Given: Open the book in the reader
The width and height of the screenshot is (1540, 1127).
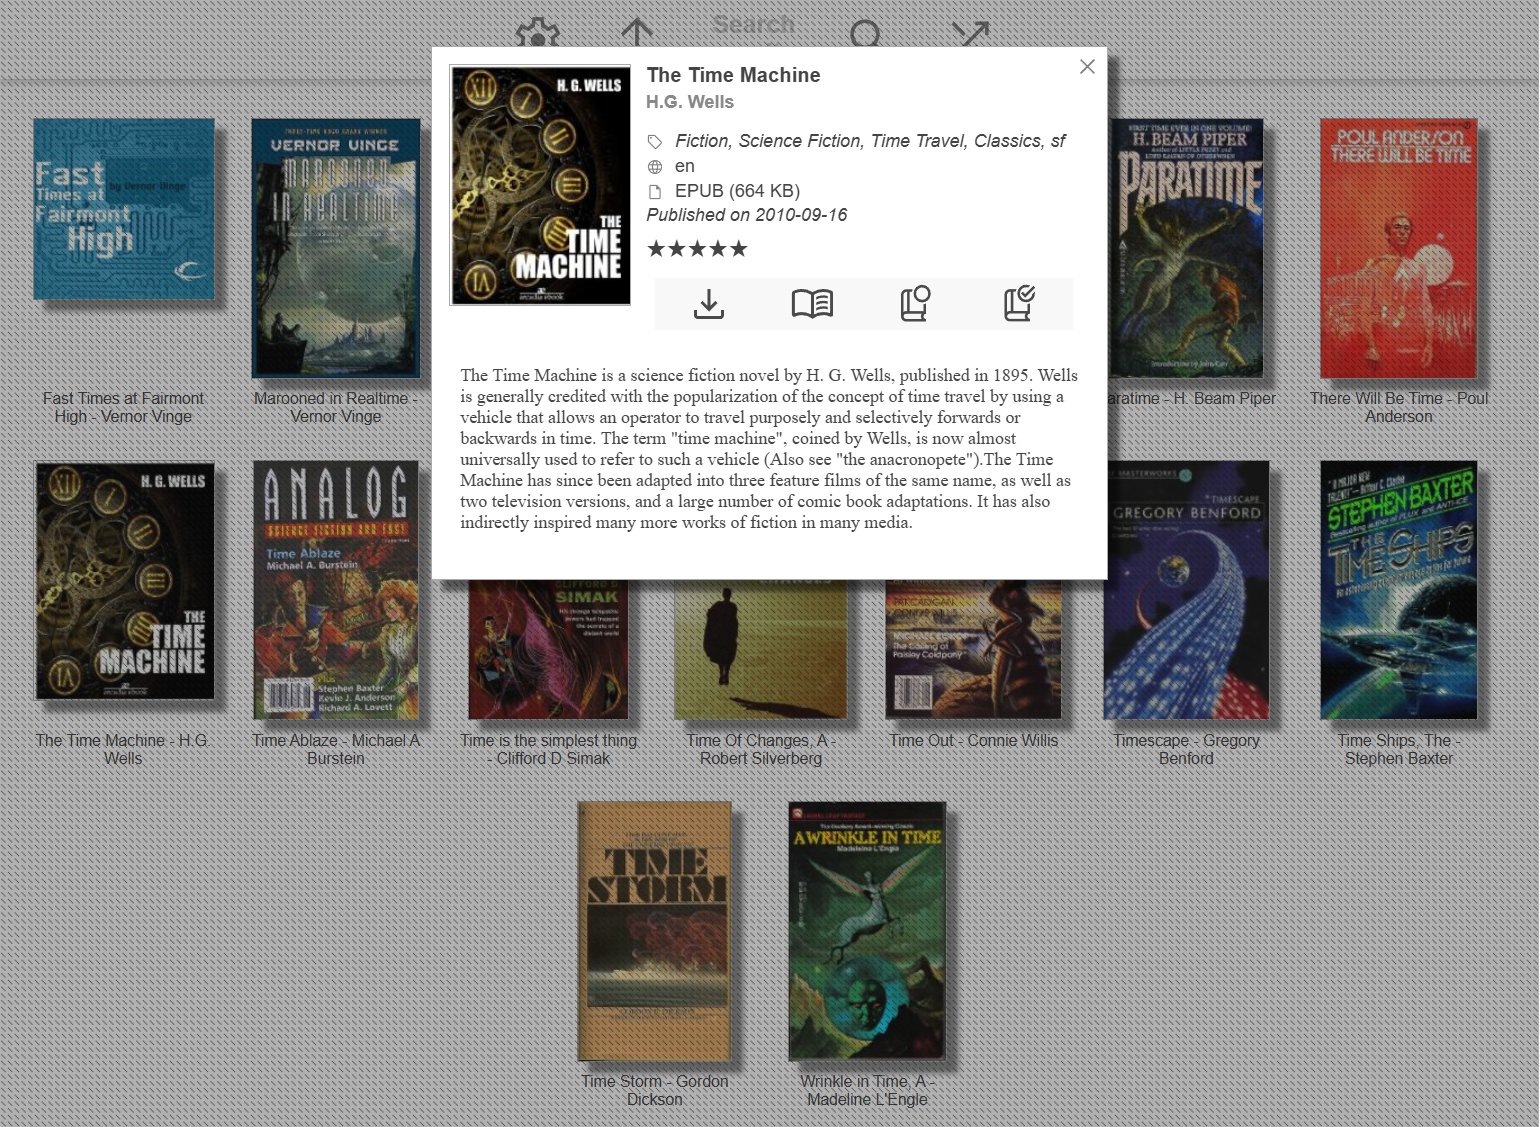Looking at the screenshot, I should point(812,304).
